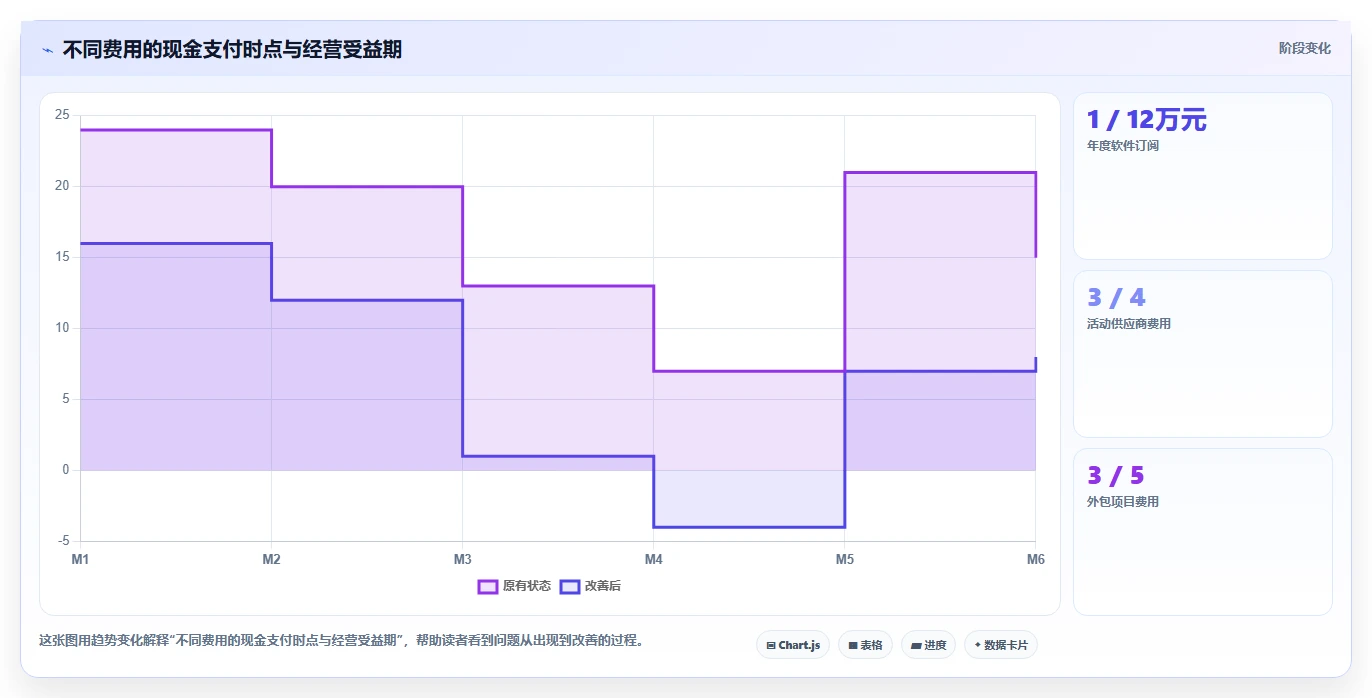Viewport: 1372px width, 698px height.
Task: Click the 进度 tag
Action: (928, 645)
